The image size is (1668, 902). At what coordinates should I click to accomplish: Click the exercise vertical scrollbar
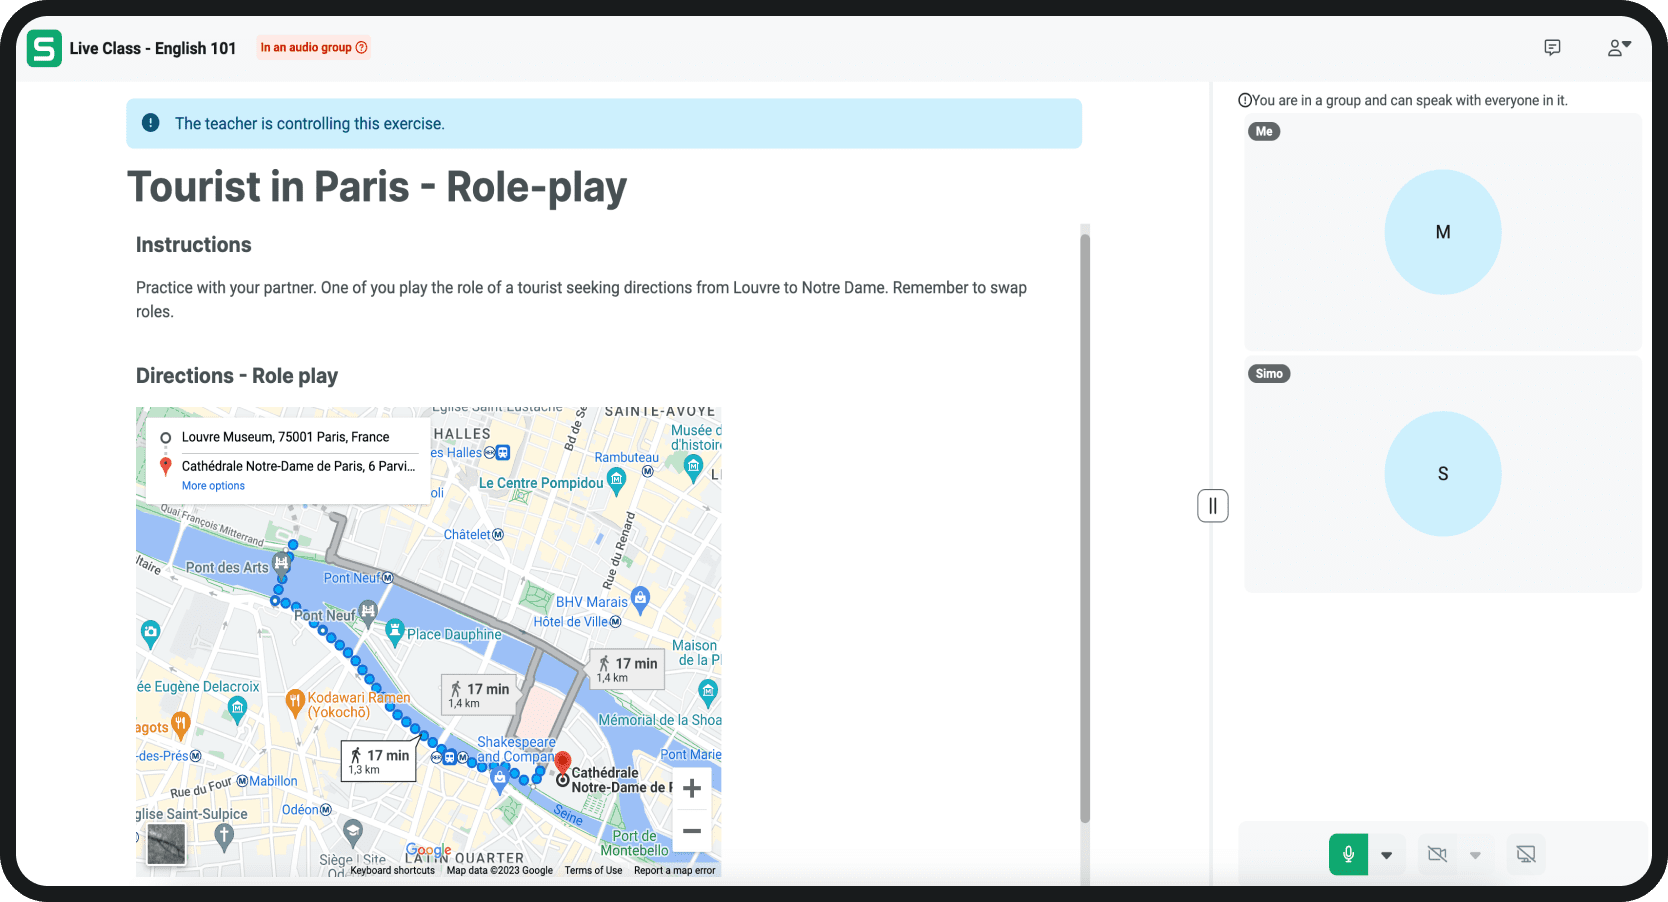[x=1085, y=528]
